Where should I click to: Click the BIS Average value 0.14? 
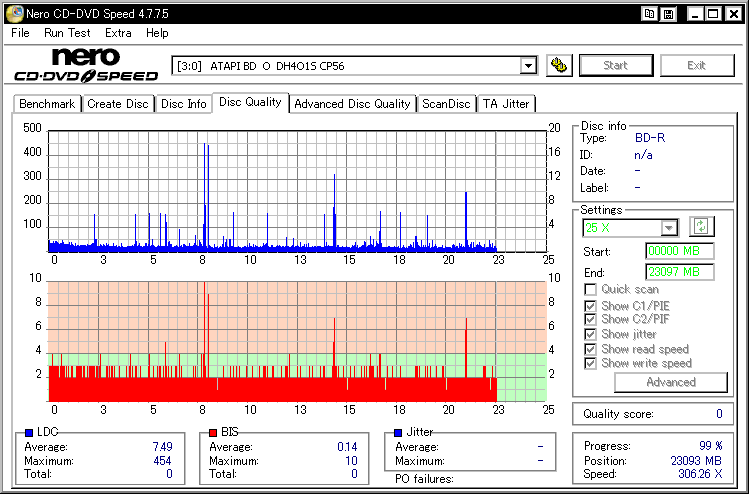tap(347, 447)
